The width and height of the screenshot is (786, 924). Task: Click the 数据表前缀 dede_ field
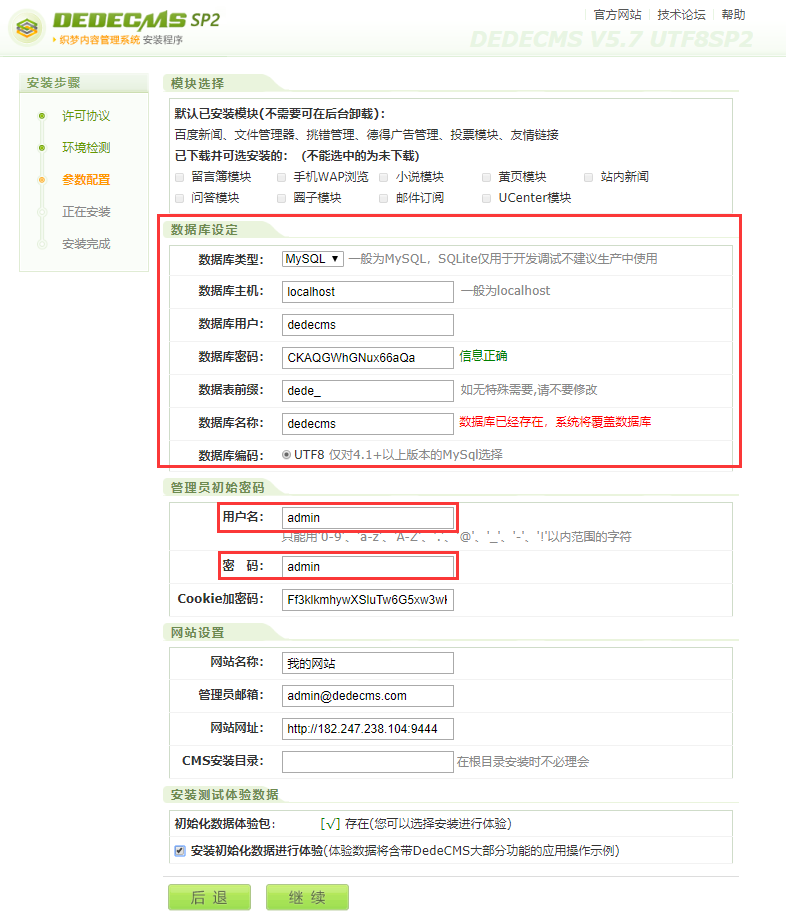[x=368, y=391]
